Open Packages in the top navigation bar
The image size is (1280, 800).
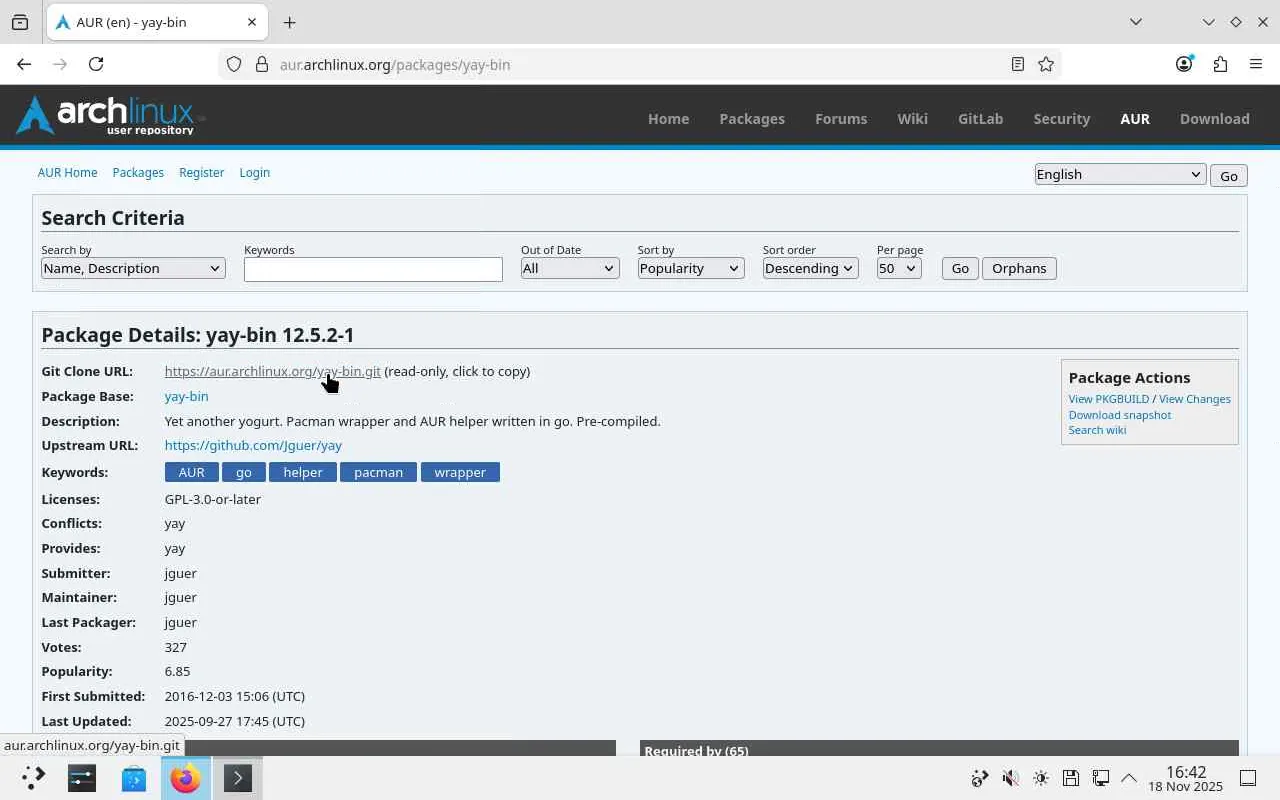[752, 118]
